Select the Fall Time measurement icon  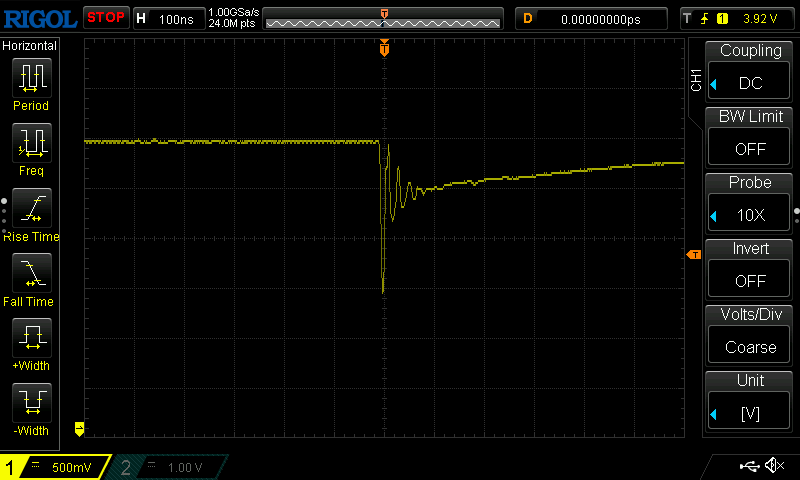[32, 273]
